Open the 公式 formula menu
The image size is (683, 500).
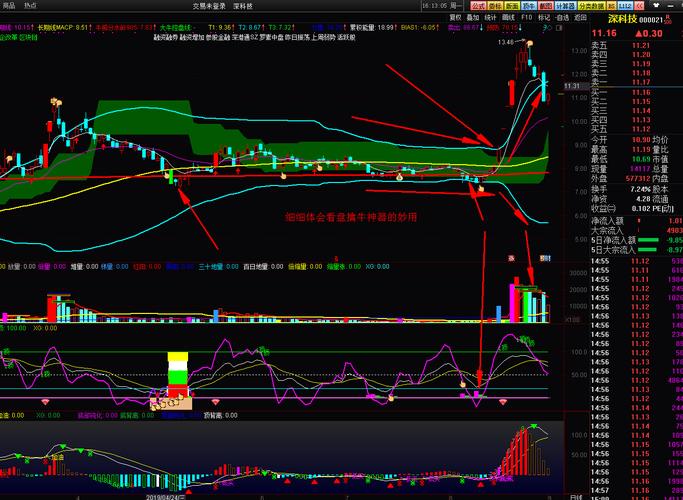click(x=479, y=5)
